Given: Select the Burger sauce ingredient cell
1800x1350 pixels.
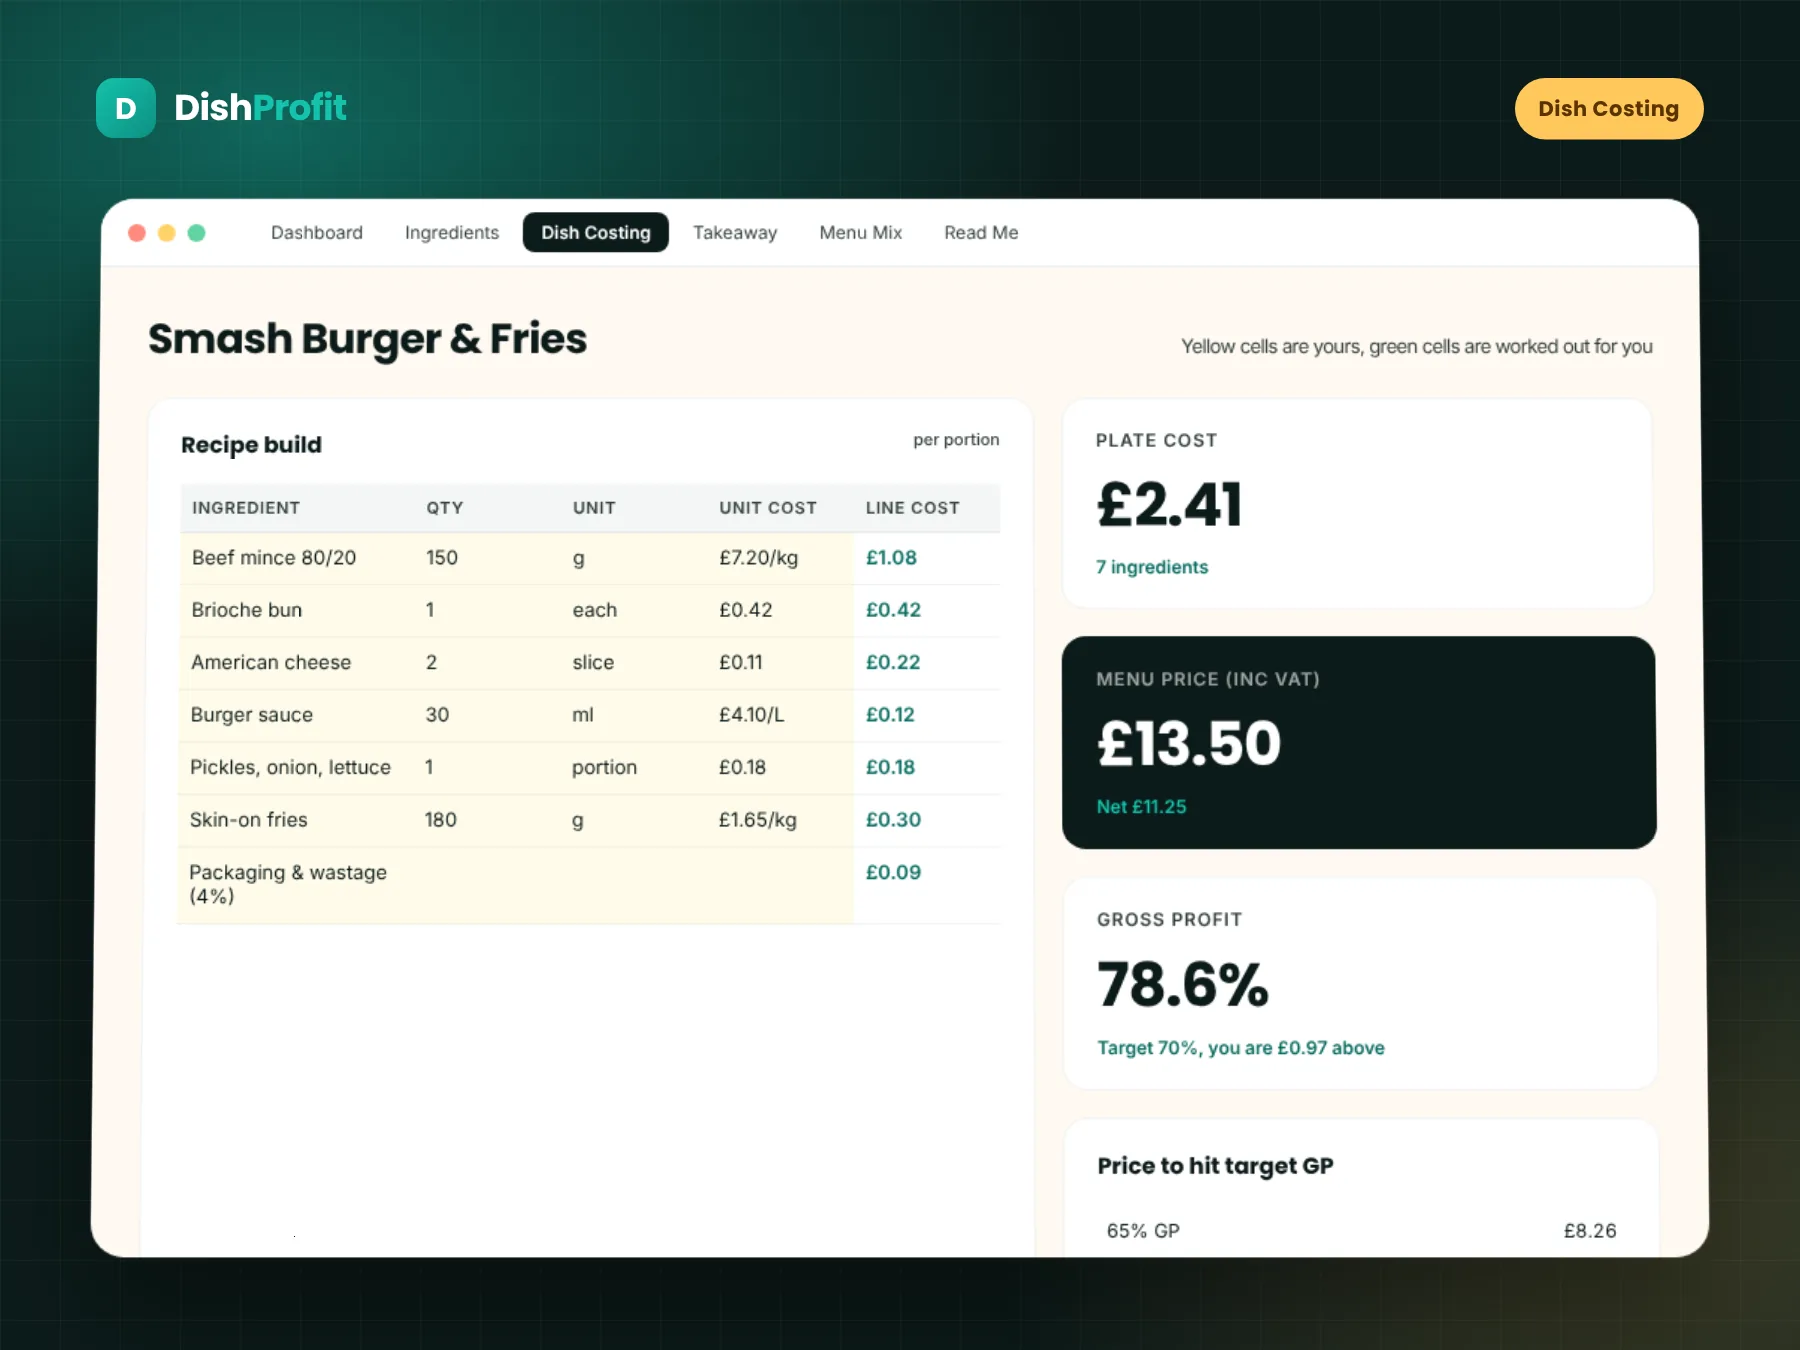Looking at the screenshot, I should coord(252,715).
